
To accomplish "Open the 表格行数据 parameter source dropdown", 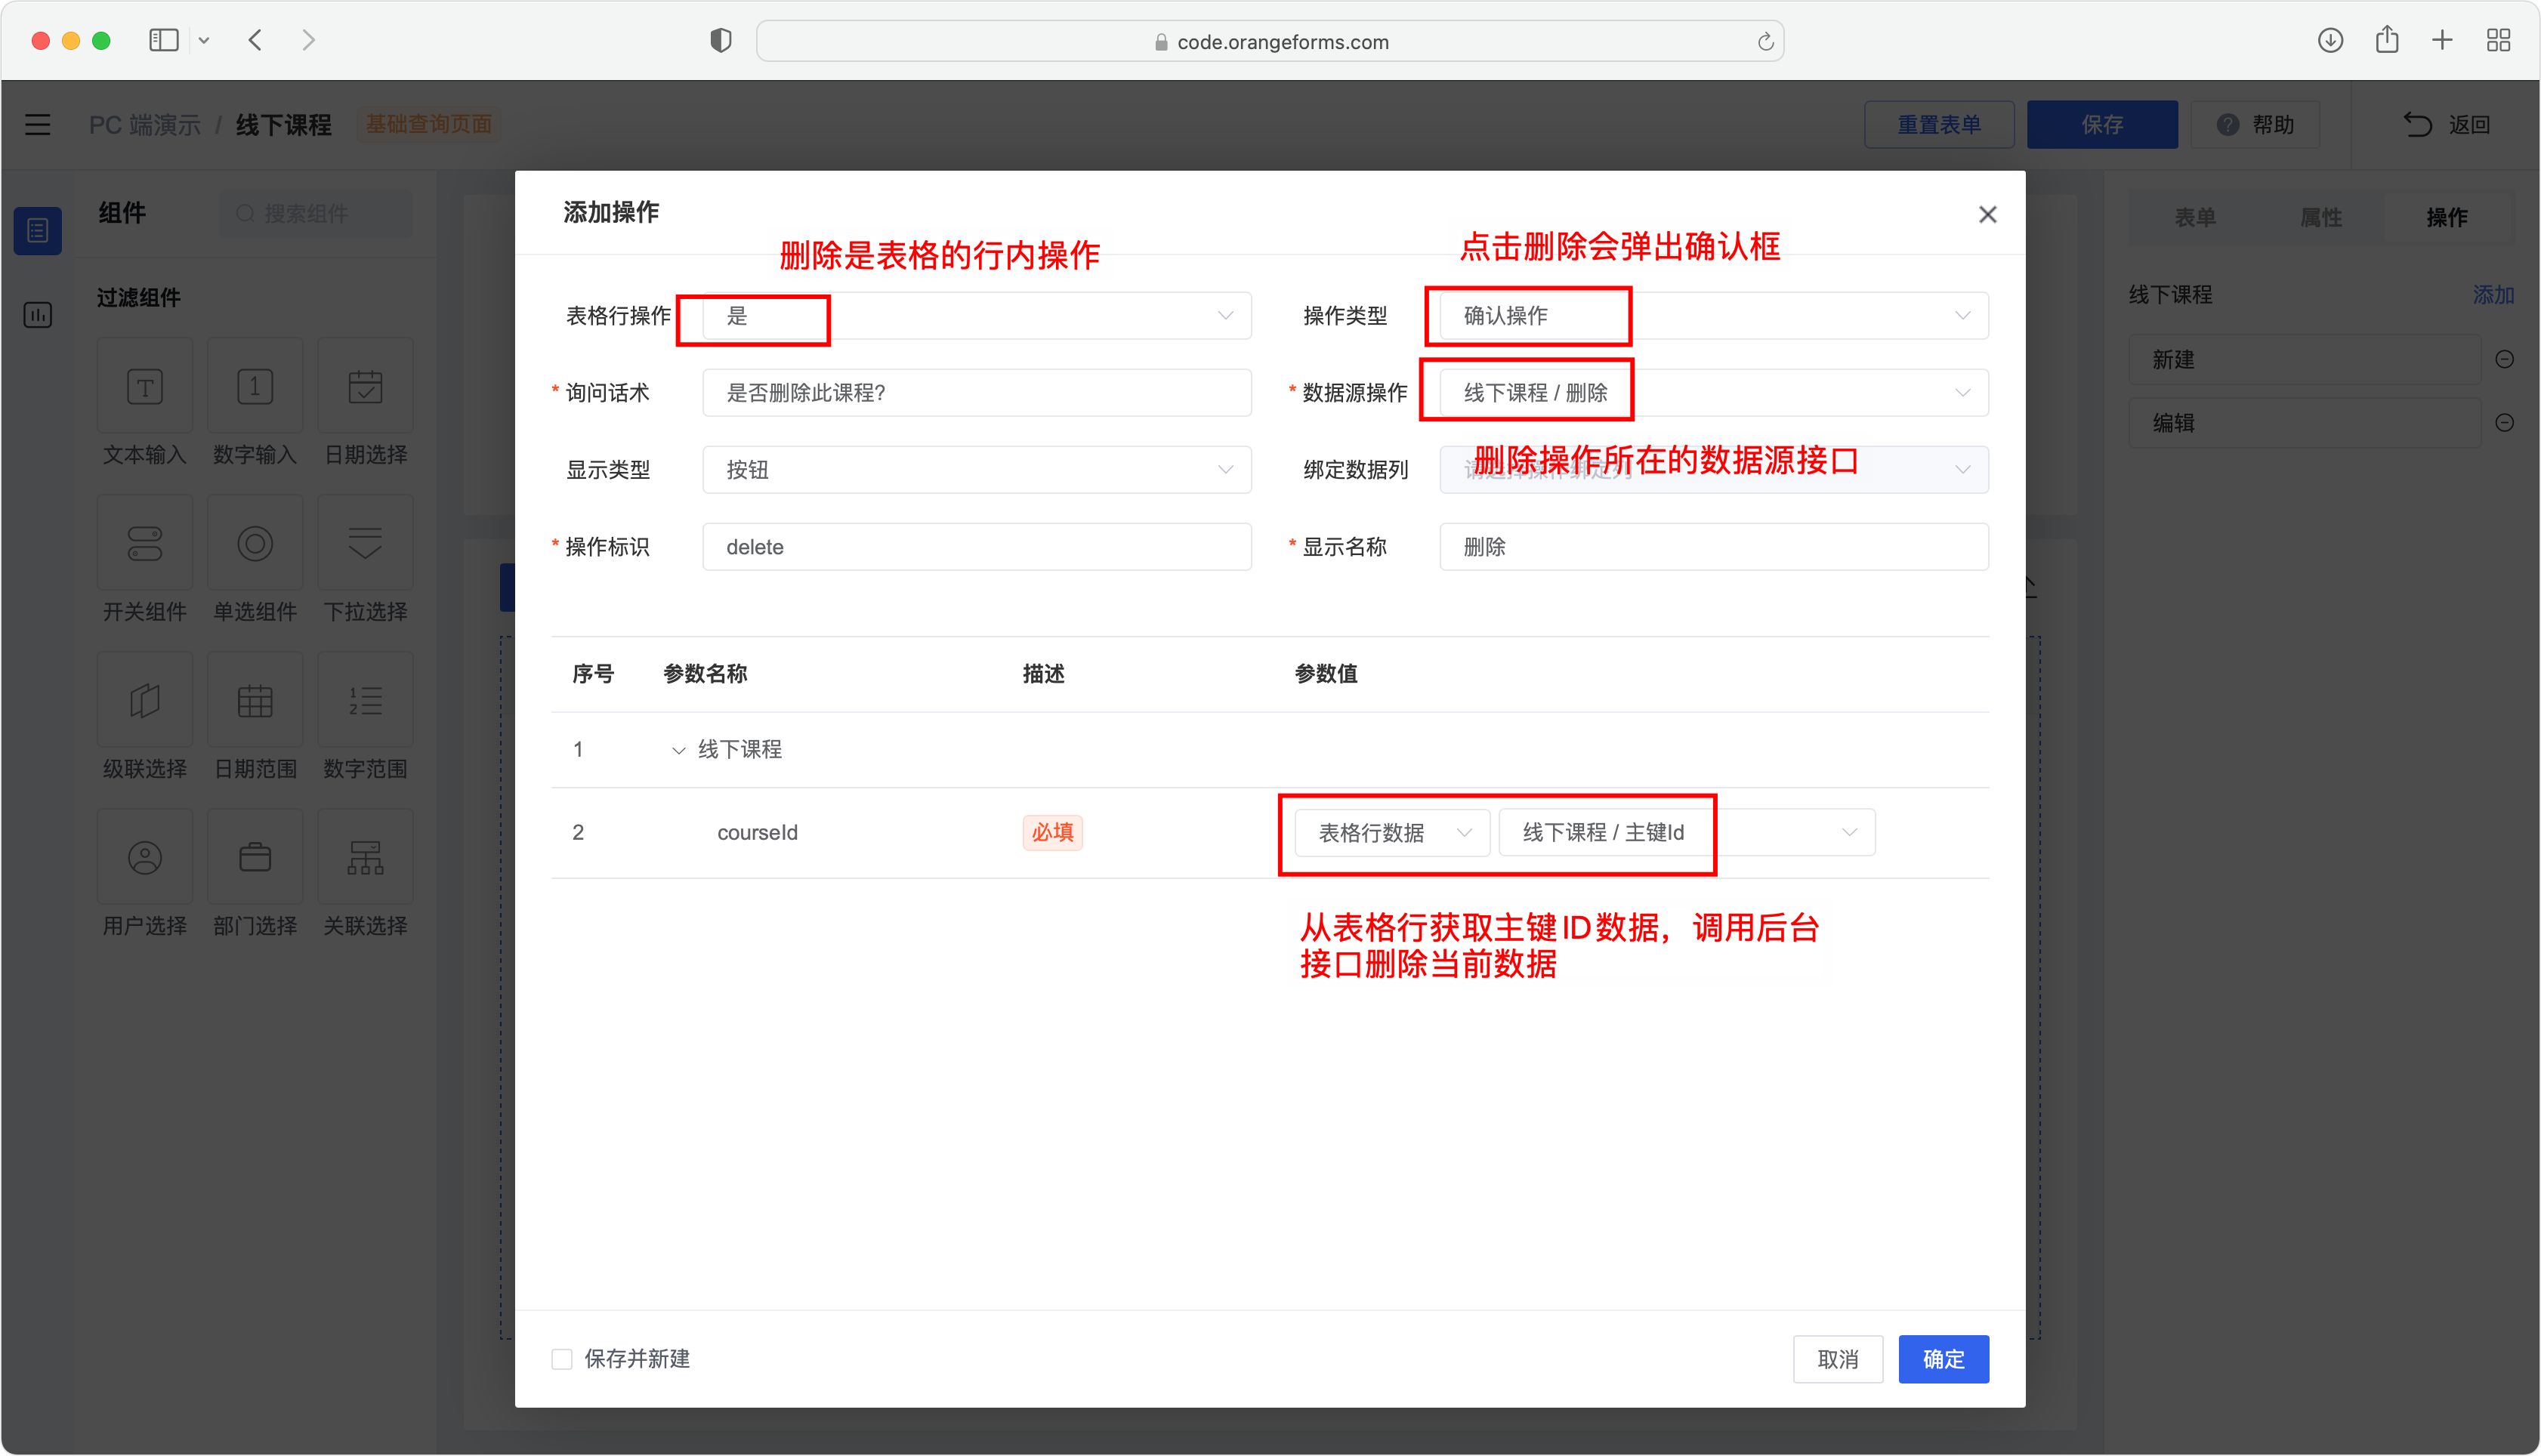I will point(1392,833).
